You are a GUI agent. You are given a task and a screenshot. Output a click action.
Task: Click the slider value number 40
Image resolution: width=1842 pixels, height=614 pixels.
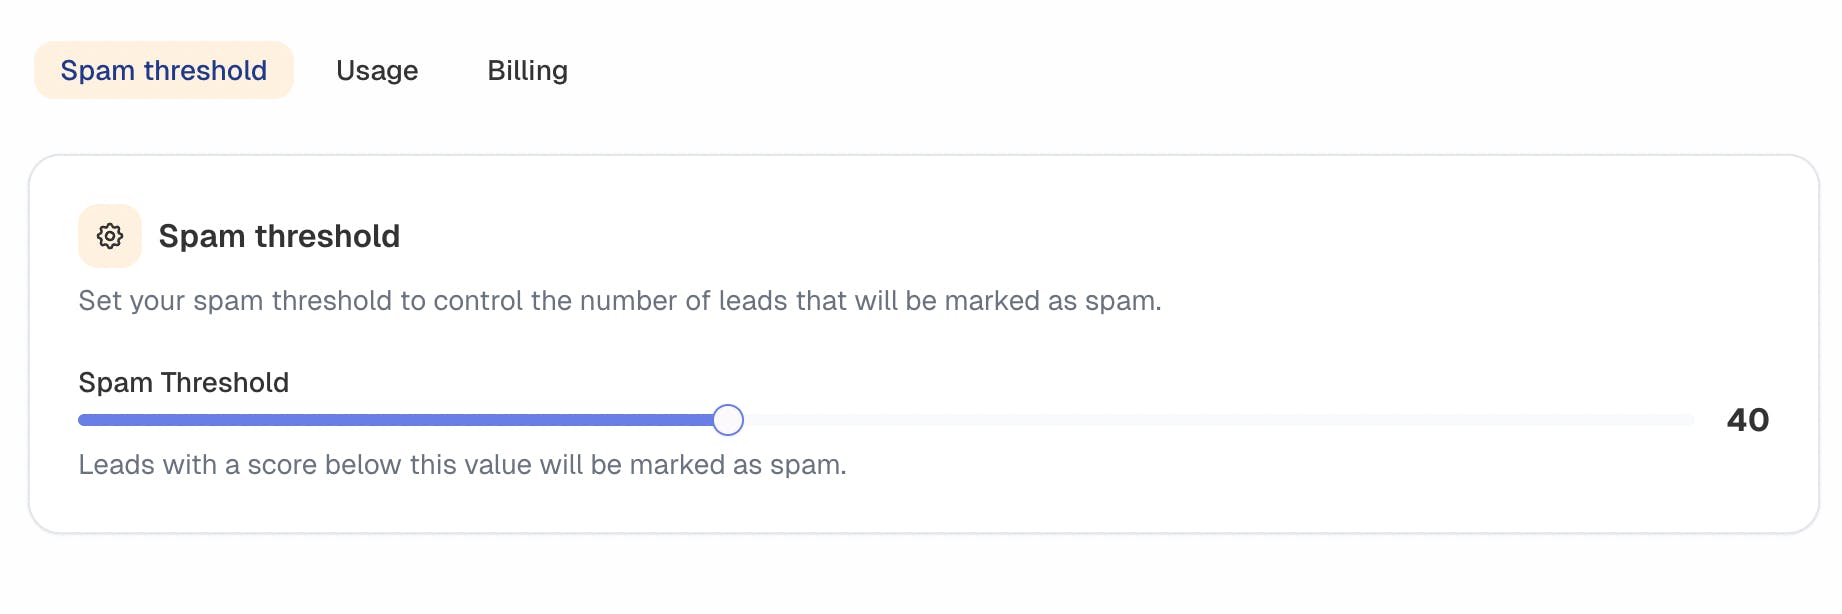1747,420
